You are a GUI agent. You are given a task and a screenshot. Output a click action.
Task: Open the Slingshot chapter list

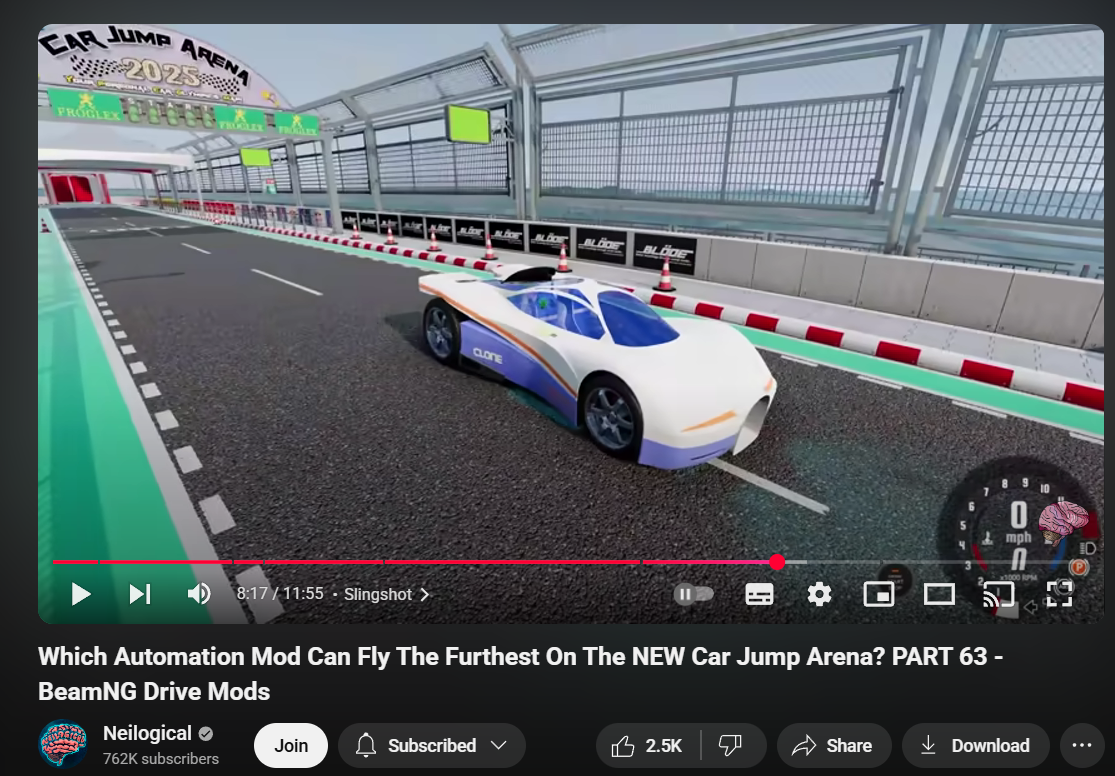(386, 594)
